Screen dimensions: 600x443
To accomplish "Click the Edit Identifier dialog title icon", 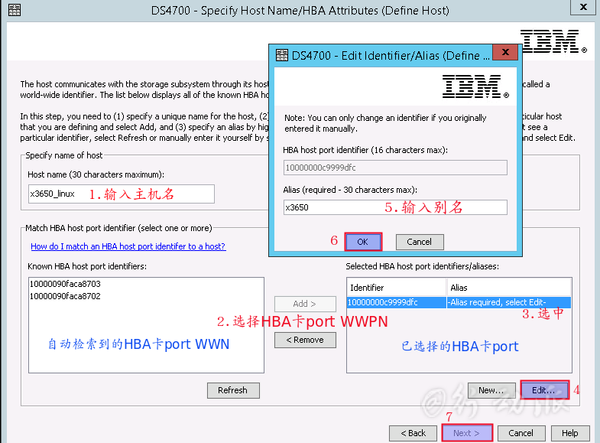I will (282, 55).
